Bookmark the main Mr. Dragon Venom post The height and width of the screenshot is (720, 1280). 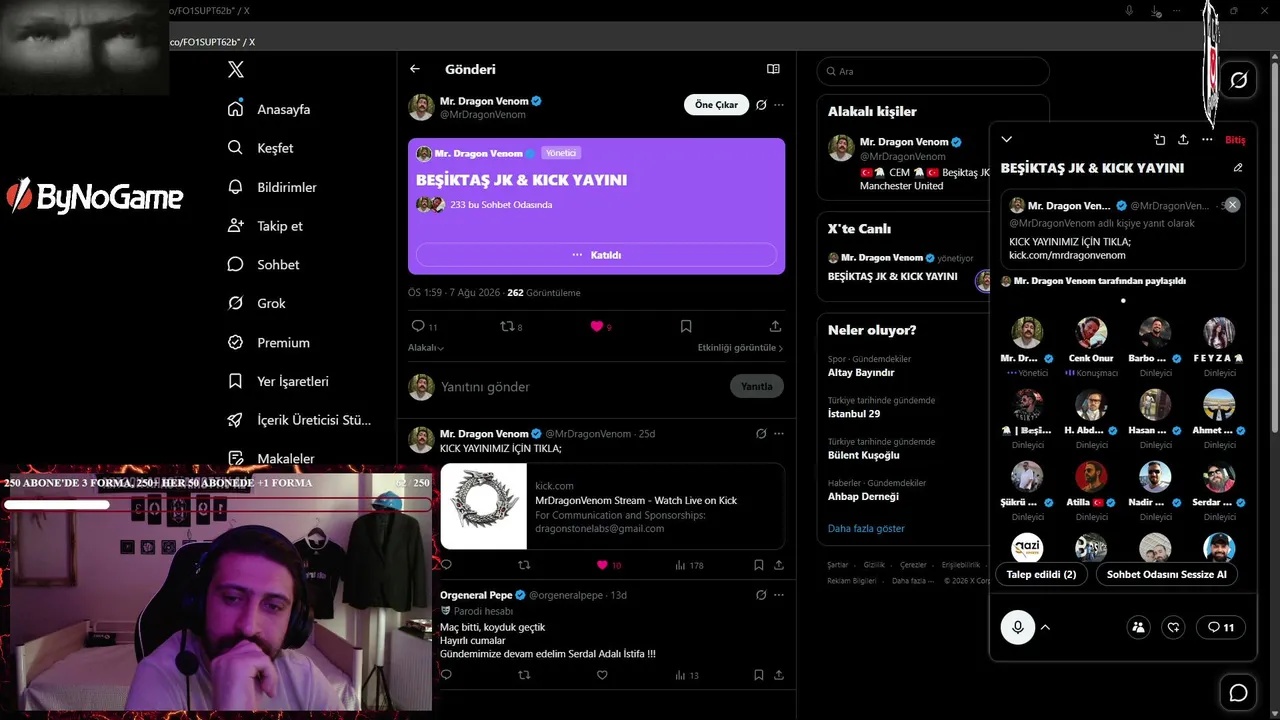(x=686, y=326)
